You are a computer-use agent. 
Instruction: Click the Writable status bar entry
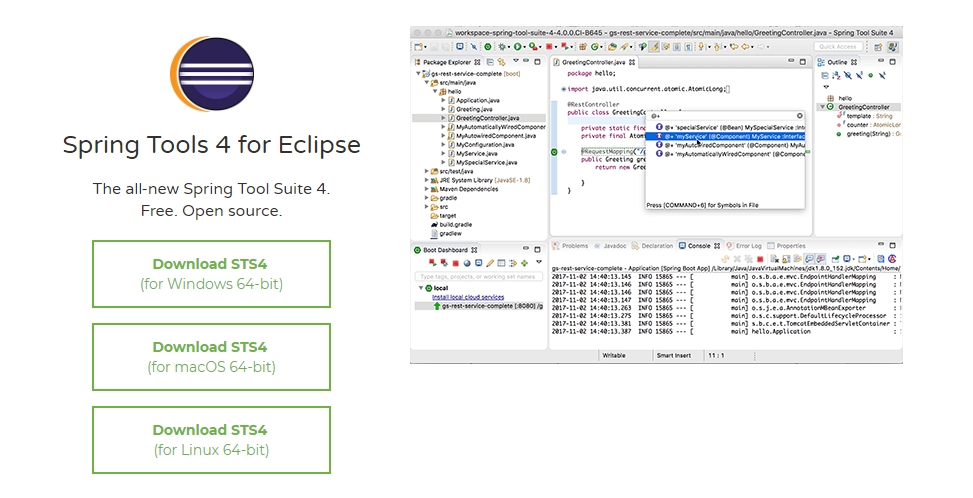[x=614, y=355]
